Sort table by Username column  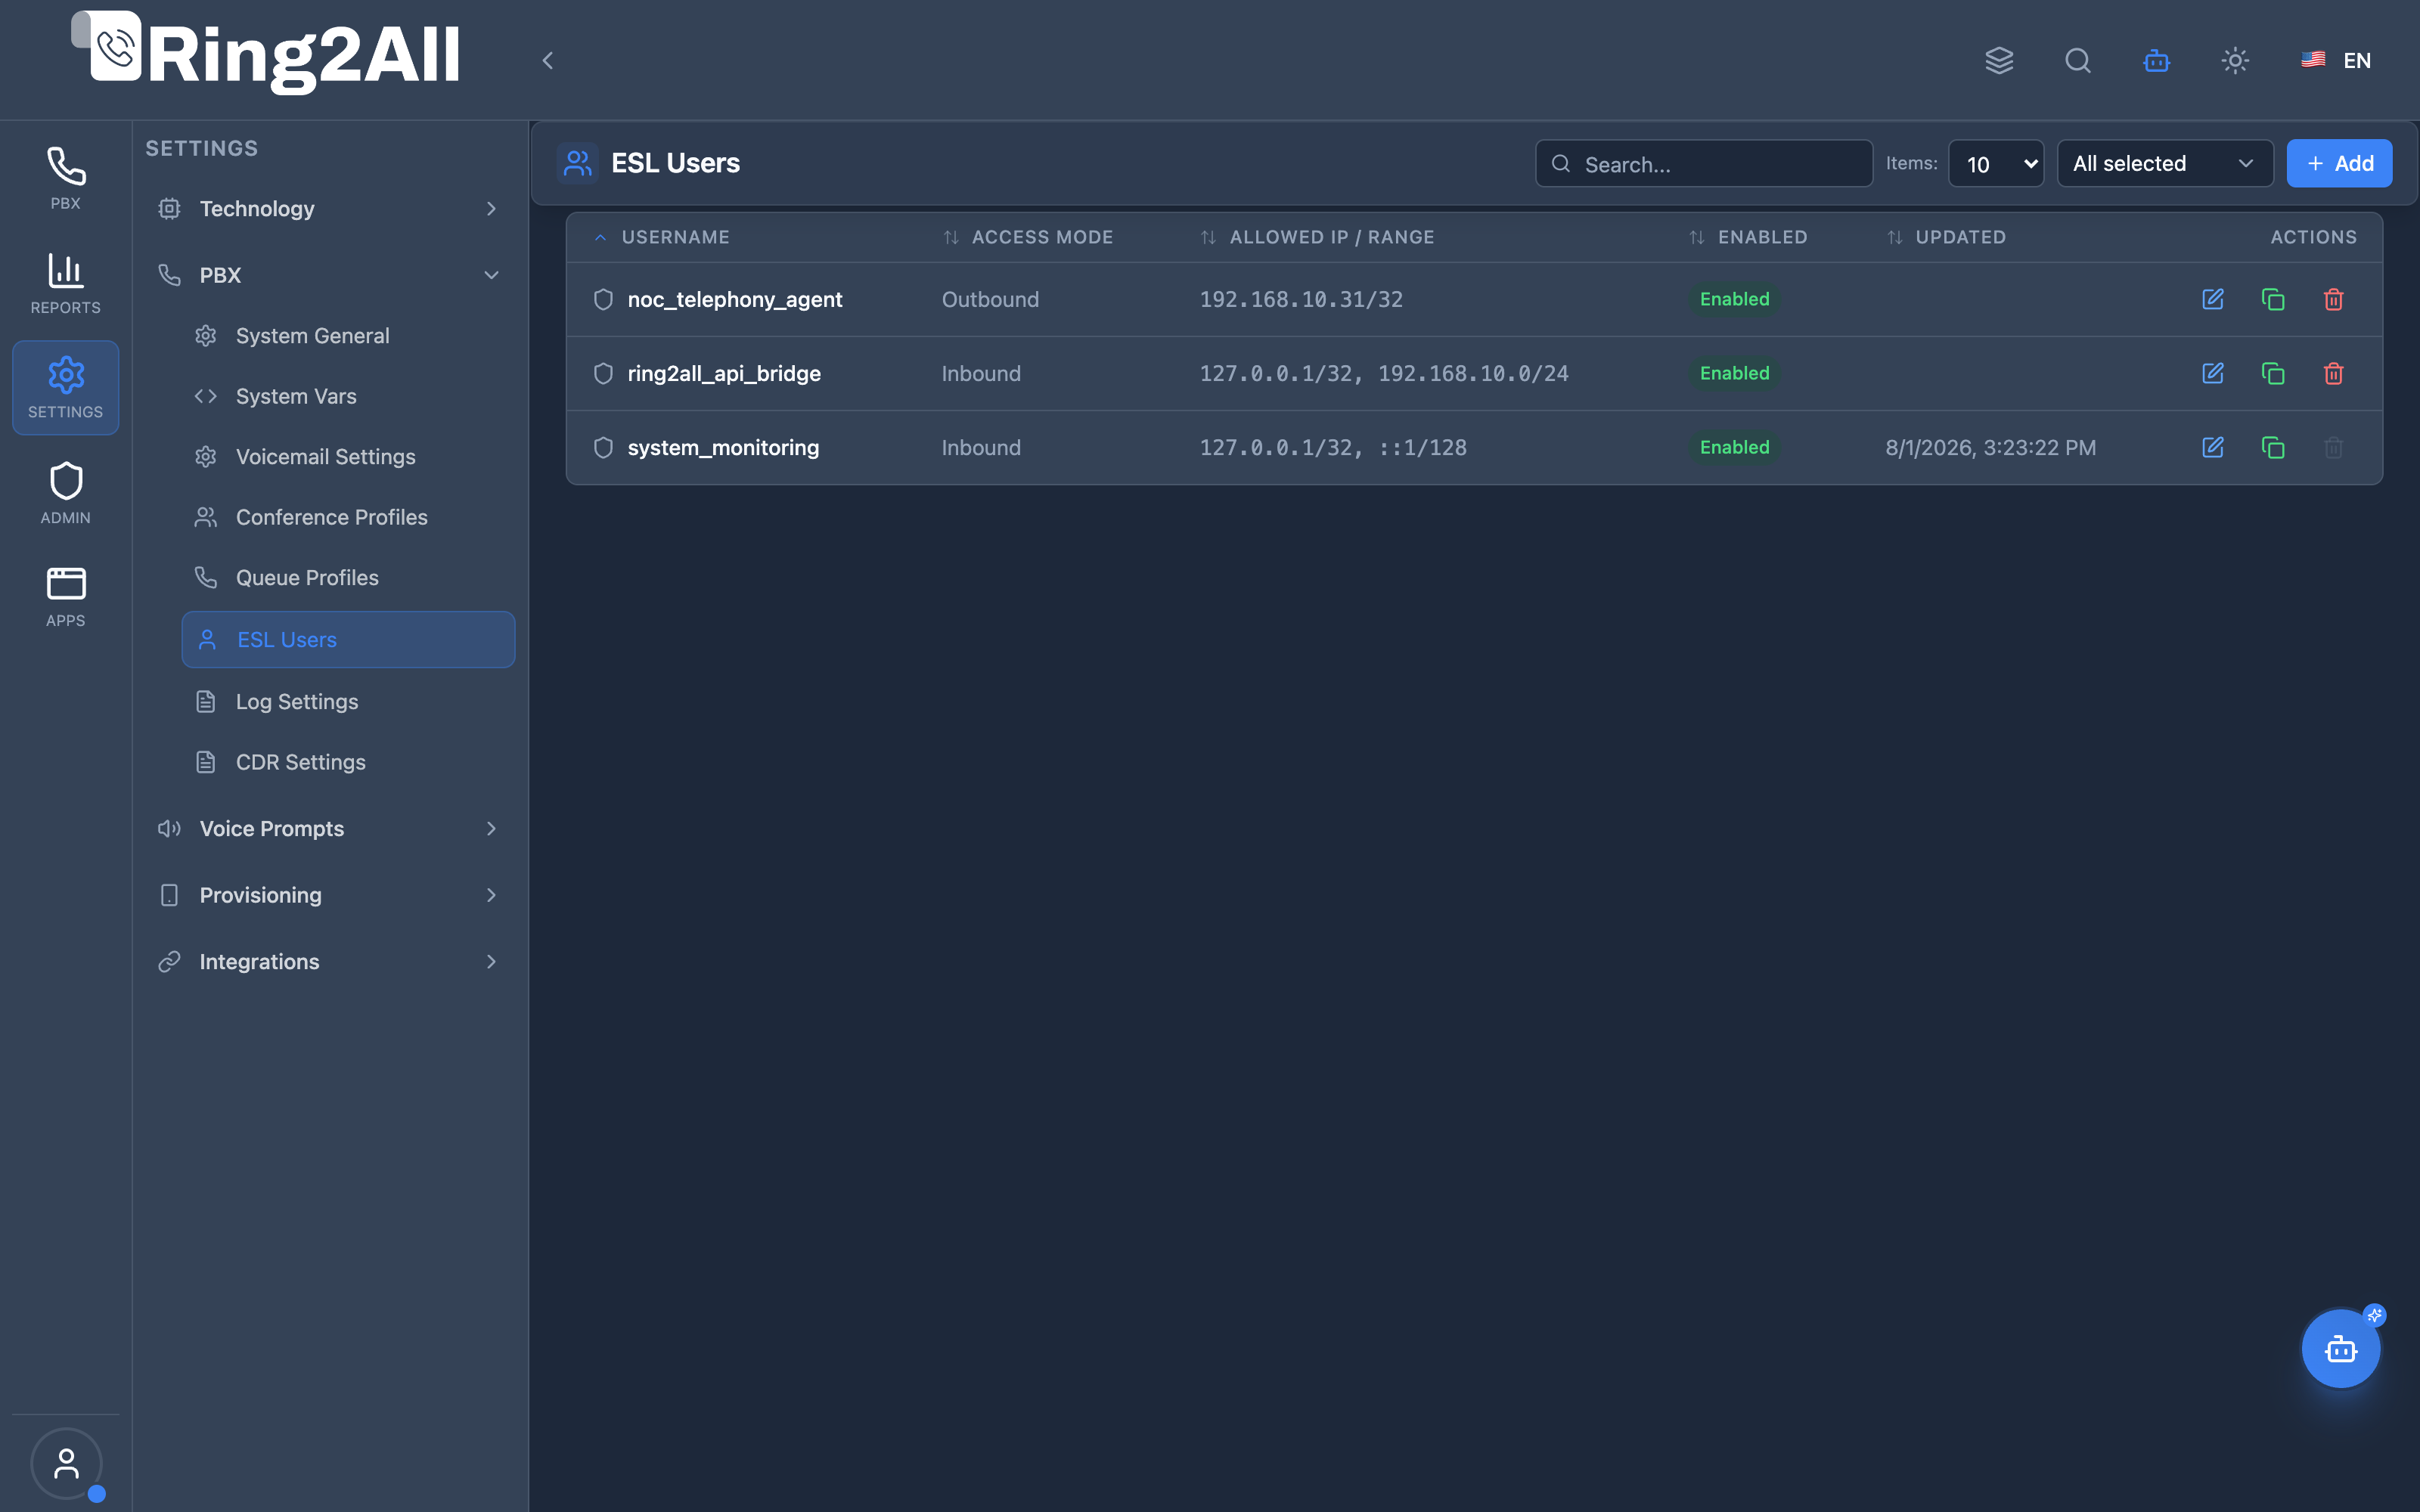(x=663, y=237)
